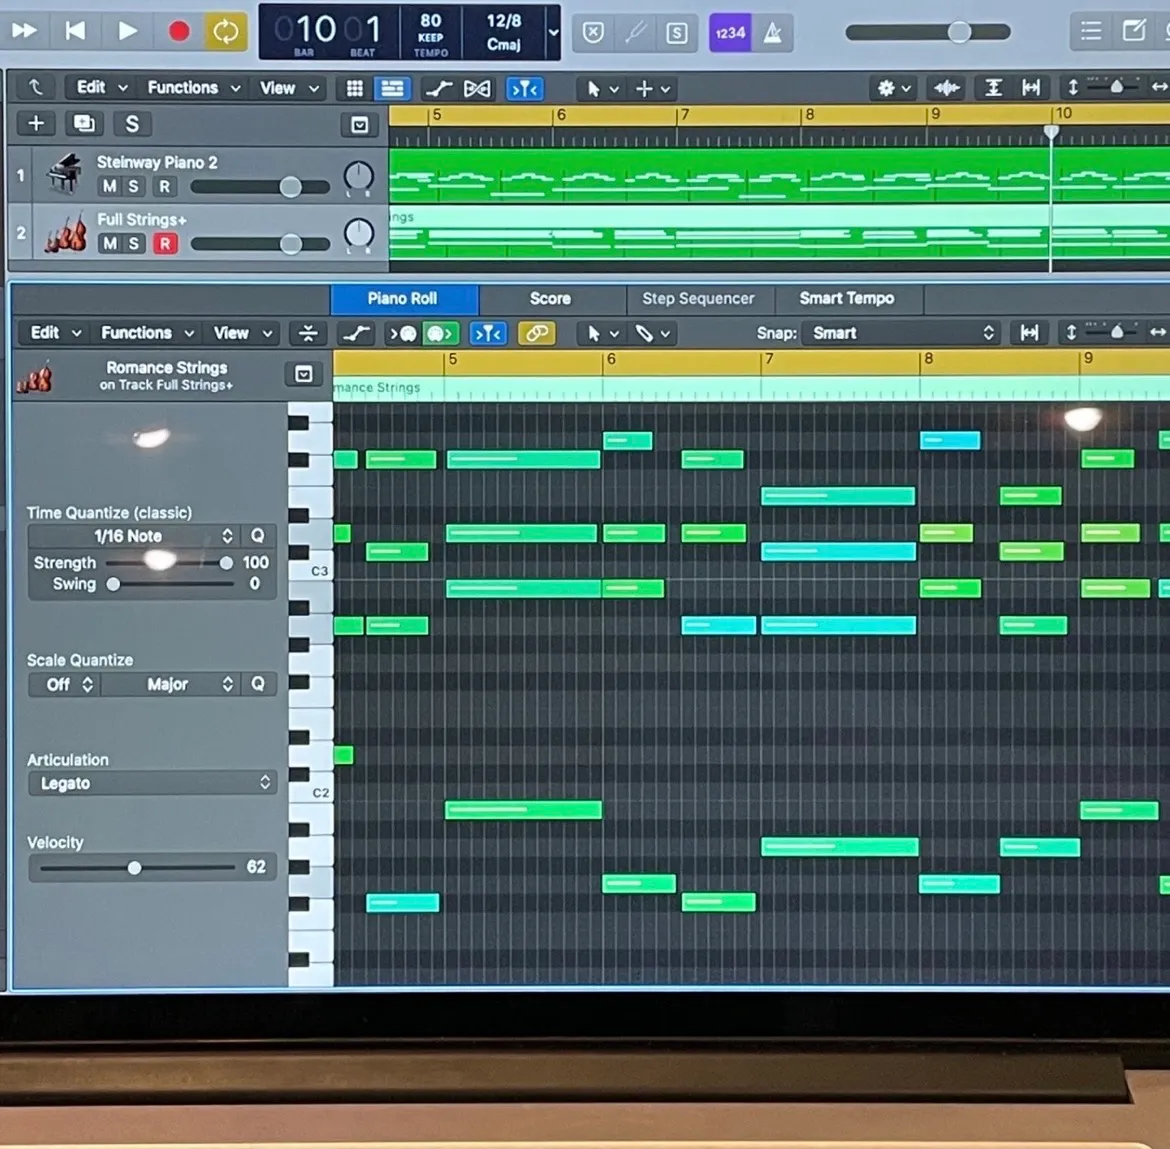This screenshot has width=1170, height=1149.
Task: Click the piano roll automation curve icon
Action: 355,333
